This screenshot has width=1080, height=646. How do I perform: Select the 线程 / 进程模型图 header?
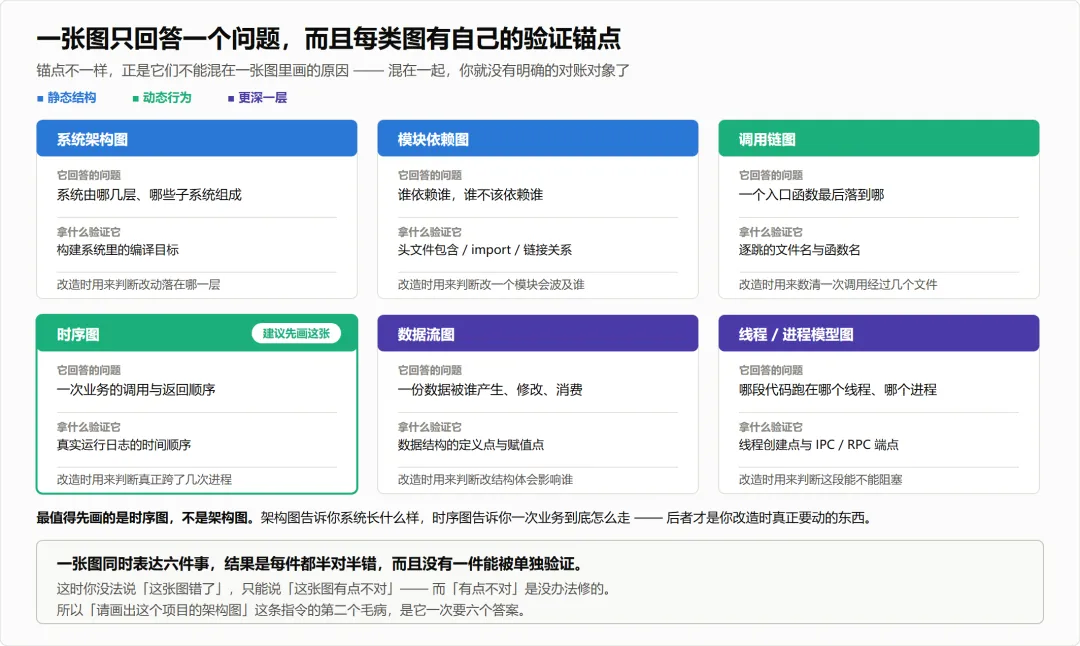879,333
